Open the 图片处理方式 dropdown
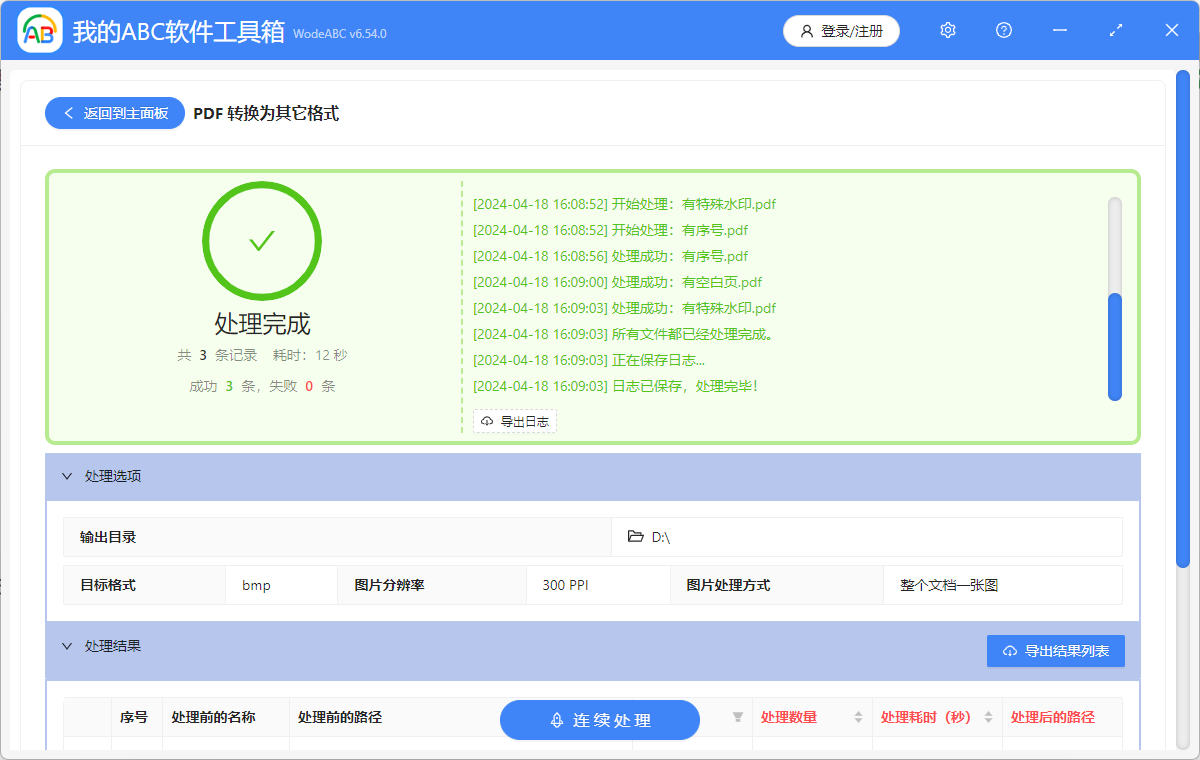 click(x=1002, y=585)
